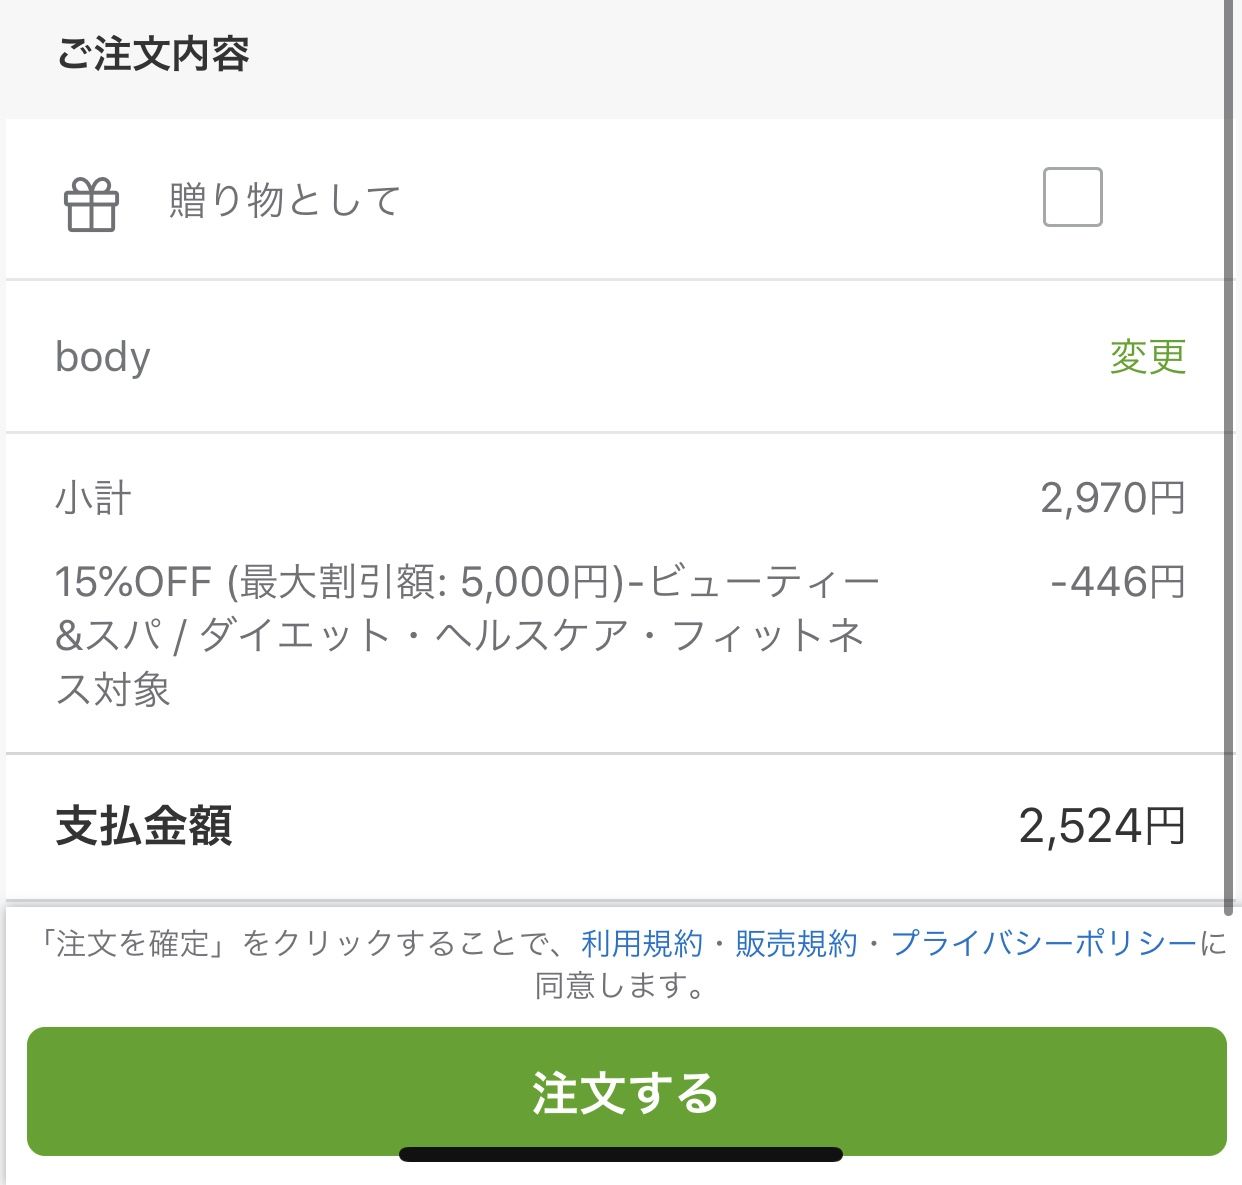Screen dimensions: 1242x1185
Task: Click the -446円 discount amount
Action: [1118, 582]
